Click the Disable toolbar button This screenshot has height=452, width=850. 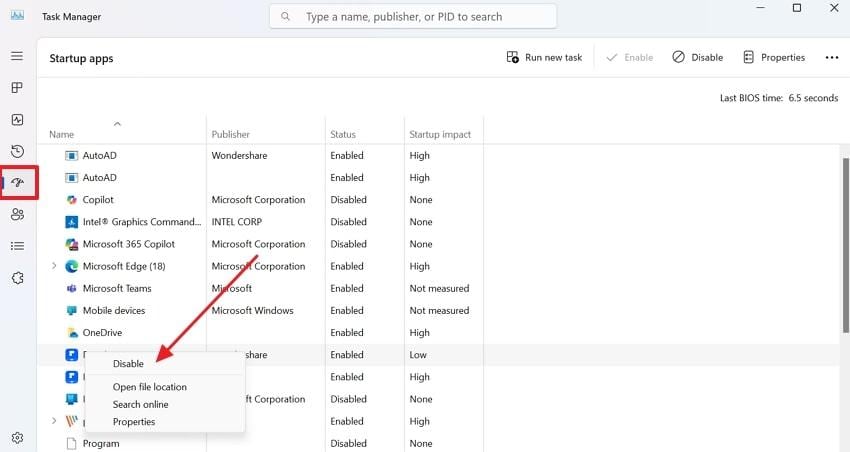click(x=697, y=57)
